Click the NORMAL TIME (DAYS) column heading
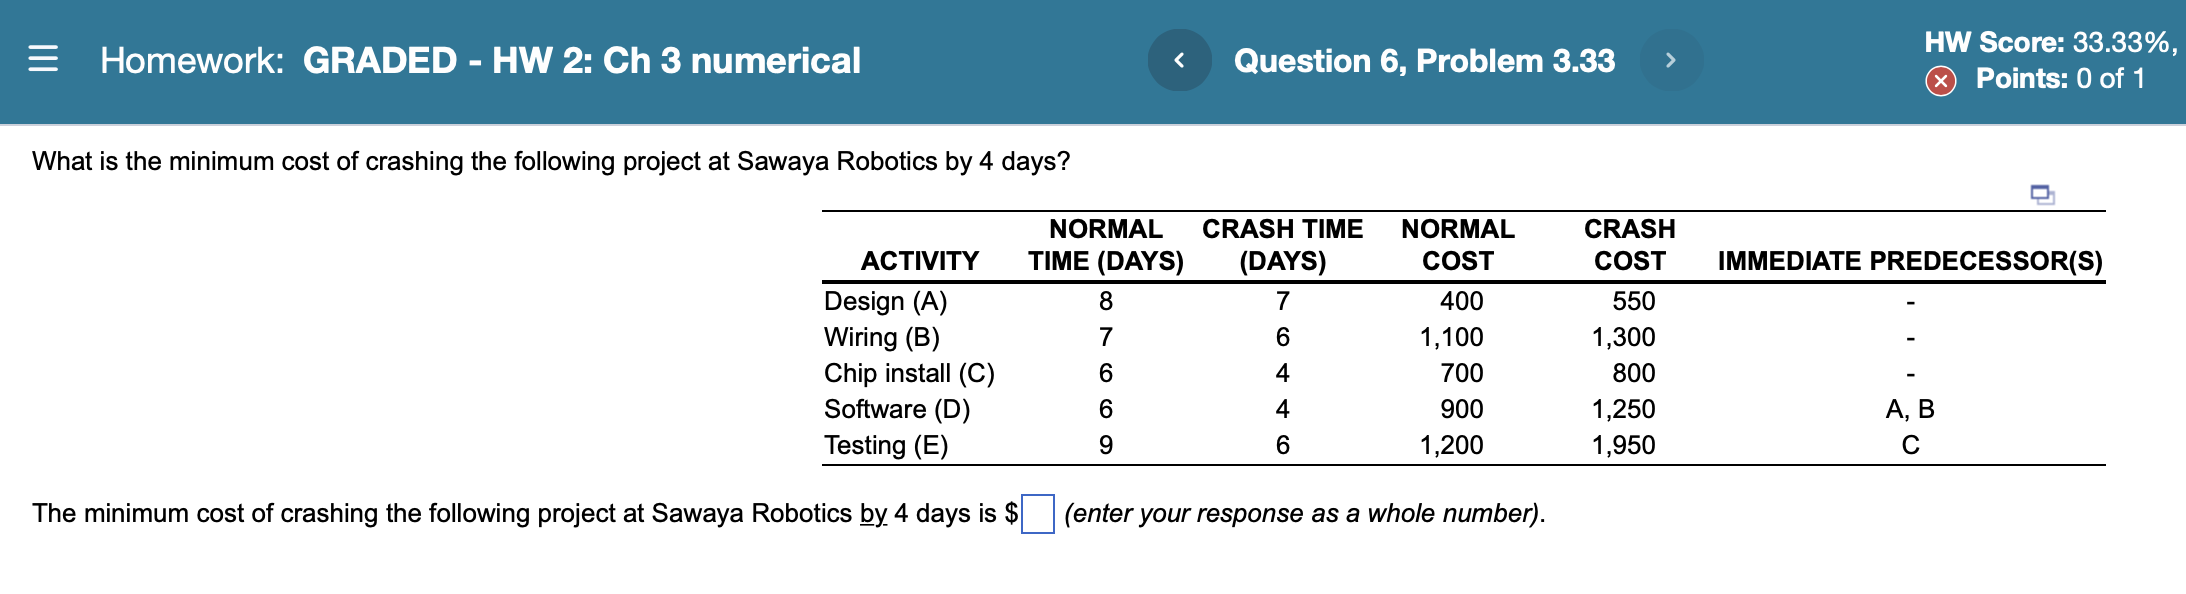 pyautogui.click(x=1105, y=244)
